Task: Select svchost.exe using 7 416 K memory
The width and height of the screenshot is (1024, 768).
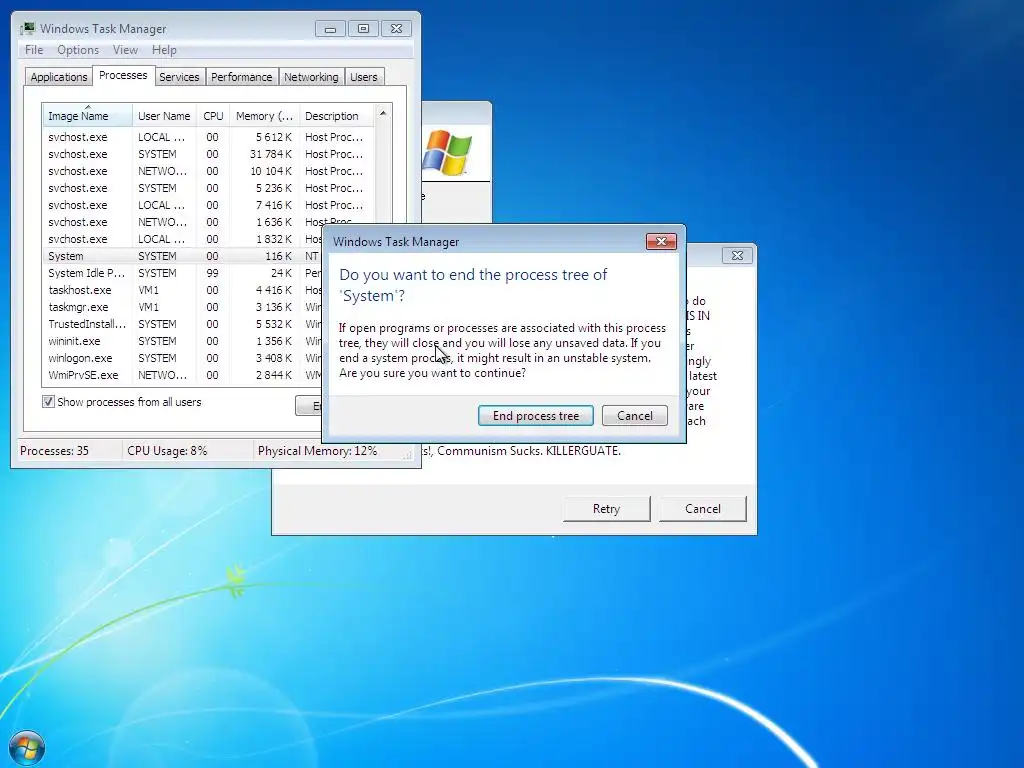Action: (208, 205)
